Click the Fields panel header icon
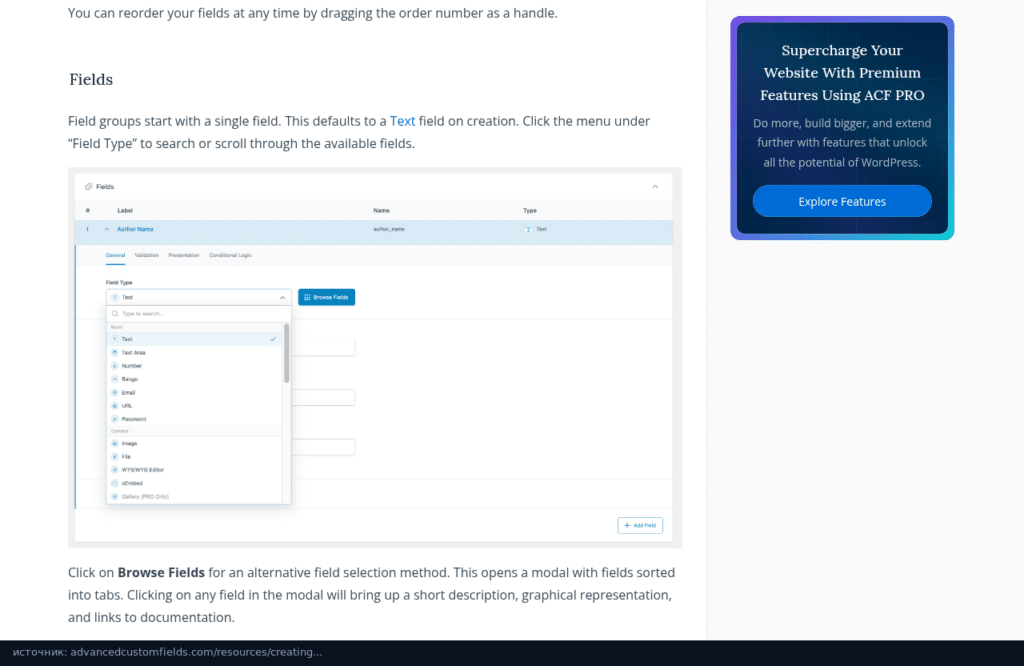Viewport: 1024px width, 666px height. point(88,187)
